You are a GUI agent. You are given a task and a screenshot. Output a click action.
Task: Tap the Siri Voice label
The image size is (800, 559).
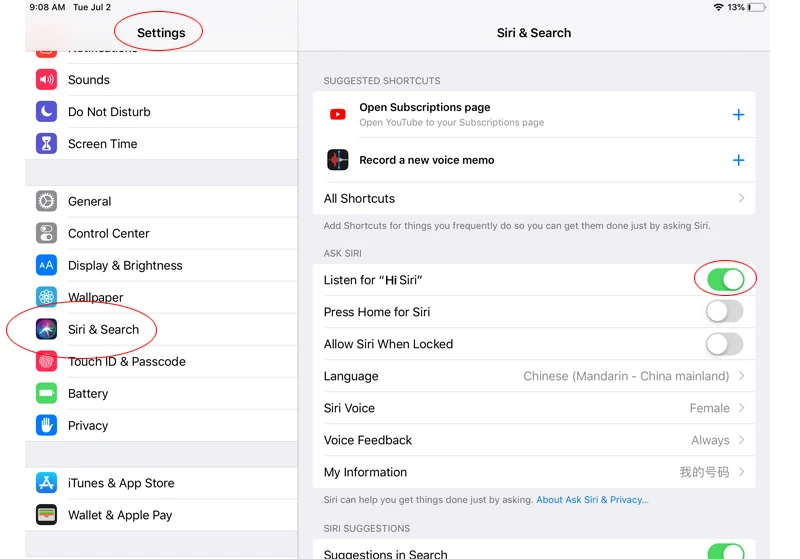tap(349, 408)
